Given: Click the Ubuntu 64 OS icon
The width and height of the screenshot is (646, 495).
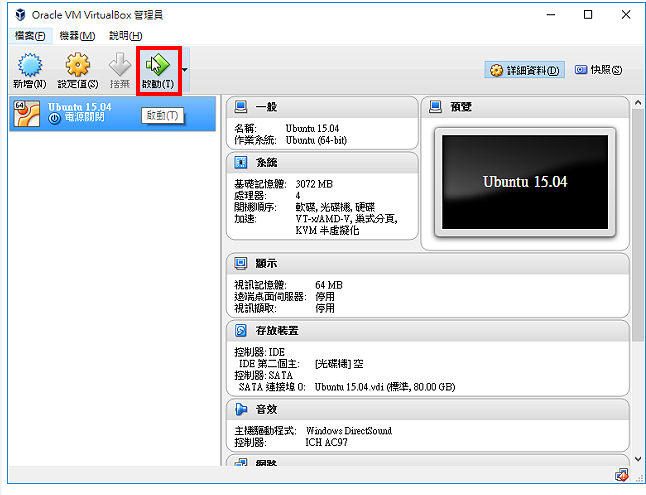Looking at the screenshot, I should [x=27, y=113].
